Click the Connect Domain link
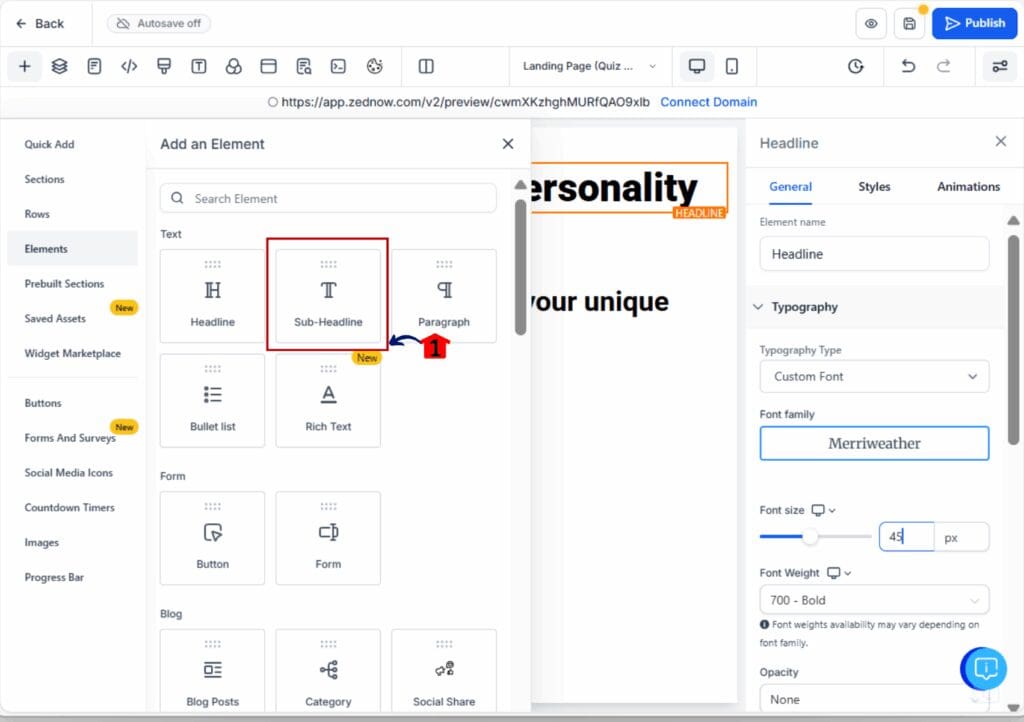 (x=708, y=102)
